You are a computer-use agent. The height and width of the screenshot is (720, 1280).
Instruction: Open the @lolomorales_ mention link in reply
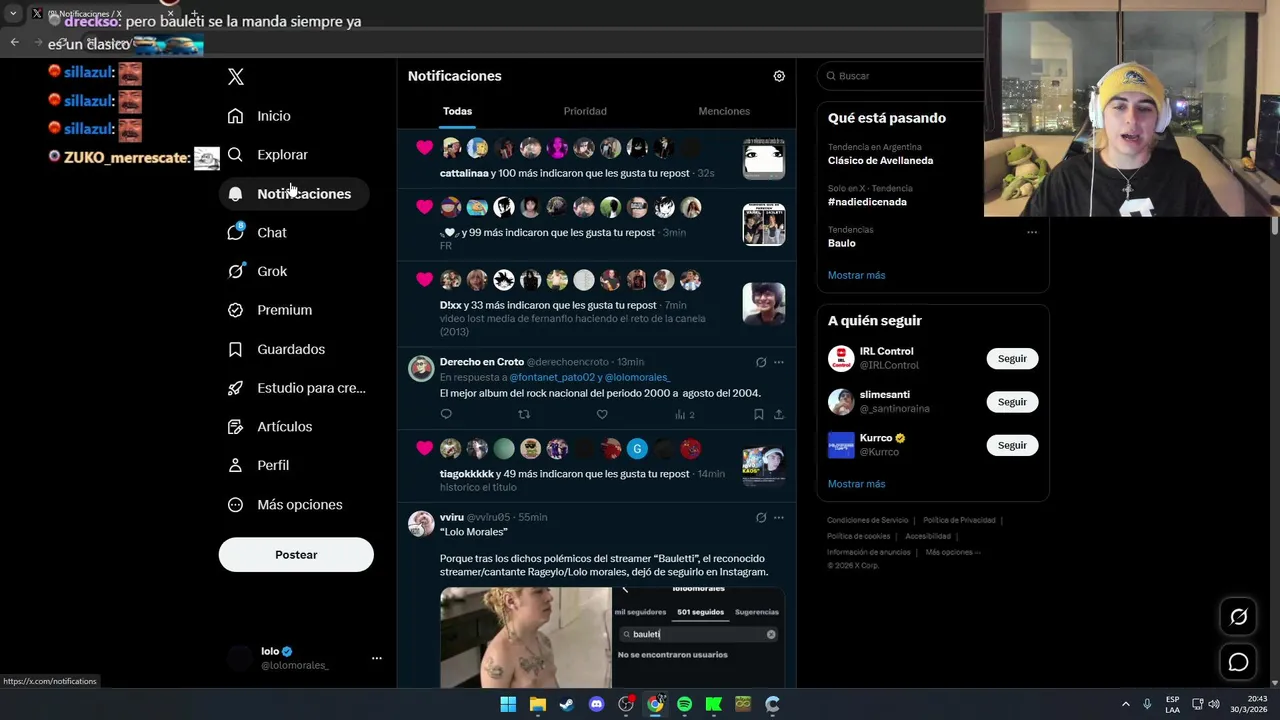(639, 378)
